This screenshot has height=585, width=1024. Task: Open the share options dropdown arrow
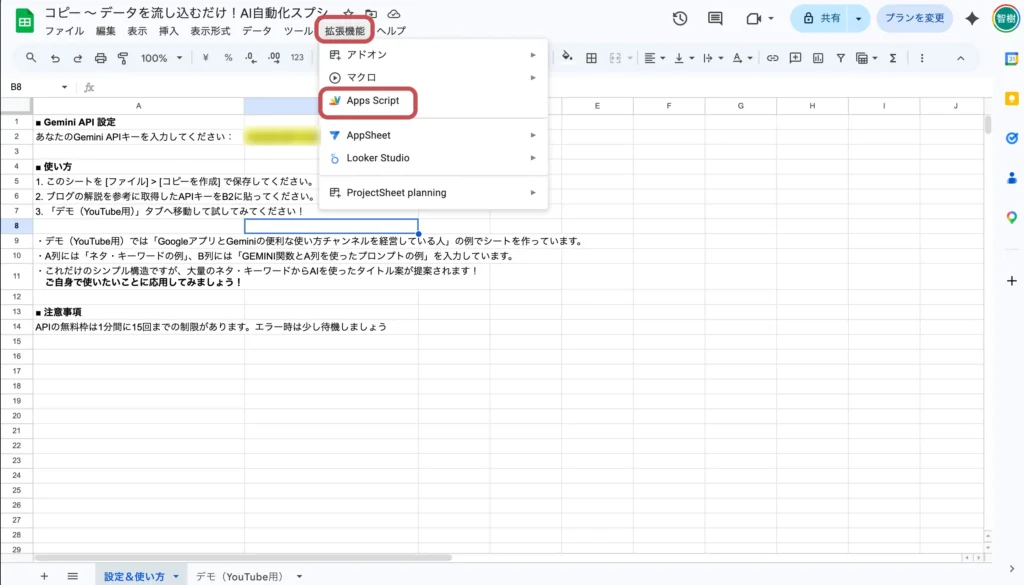pyautogui.click(x=858, y=18)
